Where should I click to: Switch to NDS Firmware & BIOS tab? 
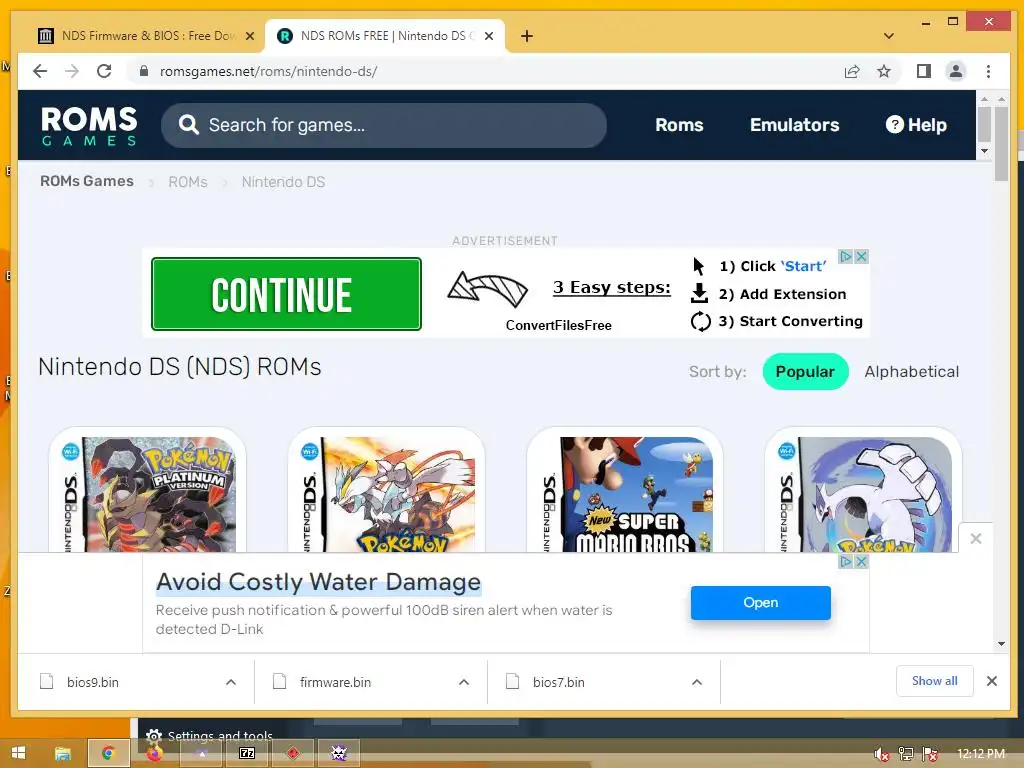tap(146, 36)
